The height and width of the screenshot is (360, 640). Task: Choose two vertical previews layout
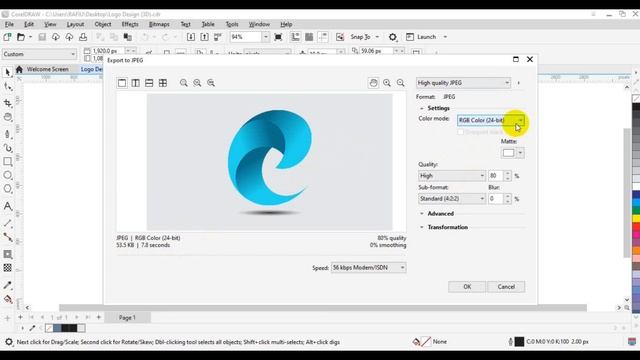click(136, 83)
